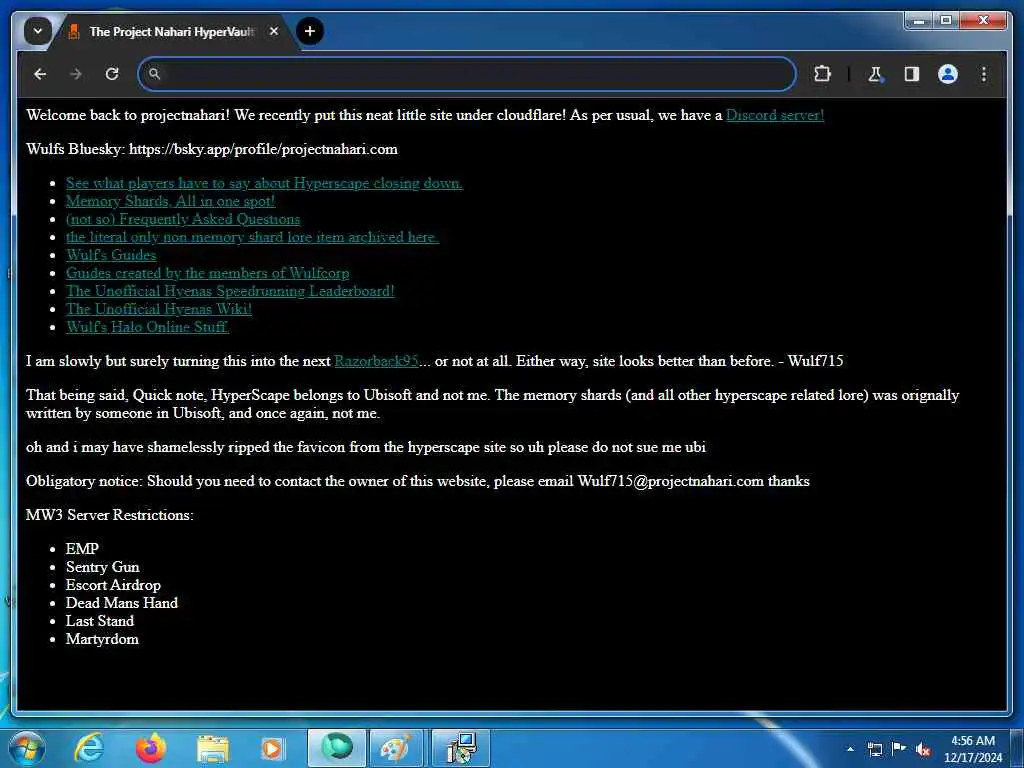Viewport: 1024px width, 768px height.
Task: Open the profile avatar icon
Action: pos(948,74)
